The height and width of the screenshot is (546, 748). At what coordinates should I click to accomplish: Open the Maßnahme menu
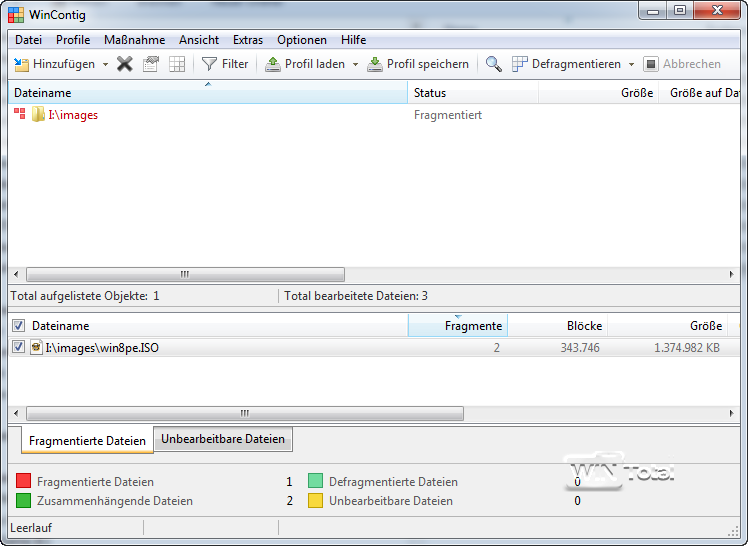[134, 40]
